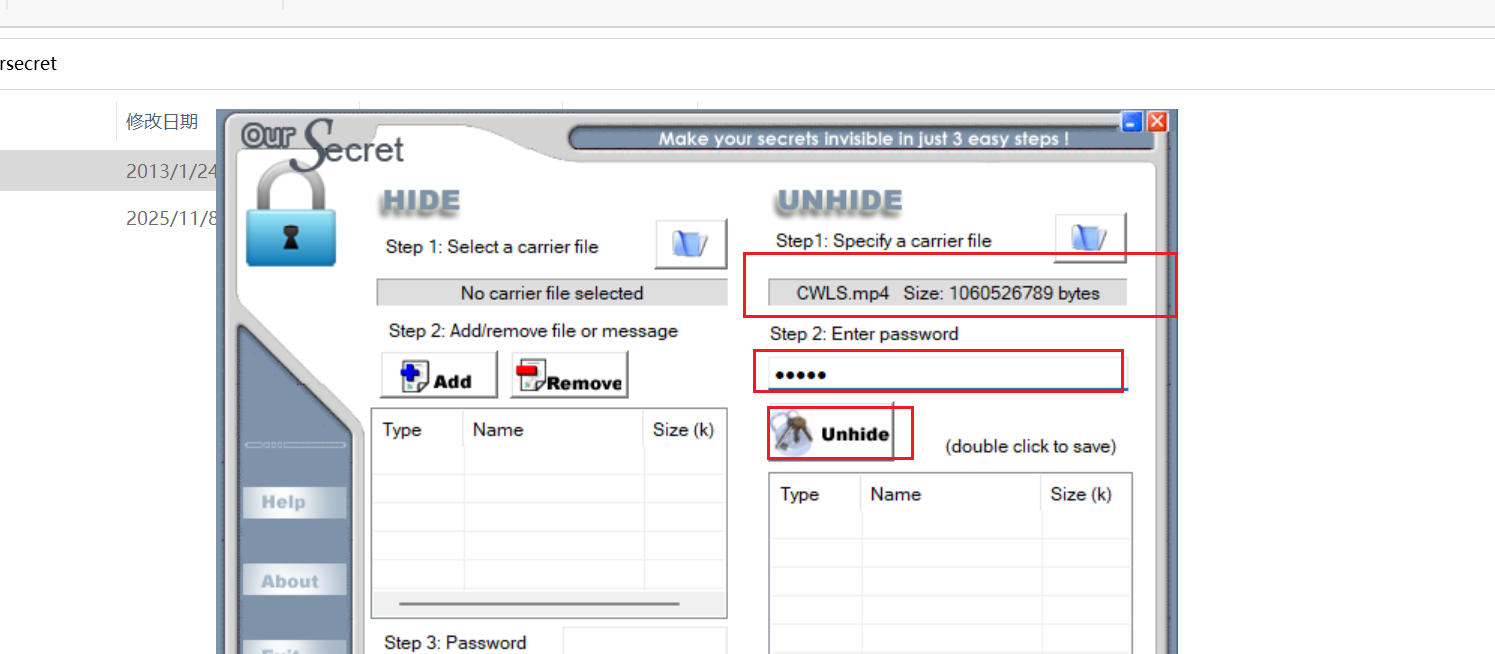
Task: Open the HIDE carrier file browse folder icon
Action: (690, 244)
